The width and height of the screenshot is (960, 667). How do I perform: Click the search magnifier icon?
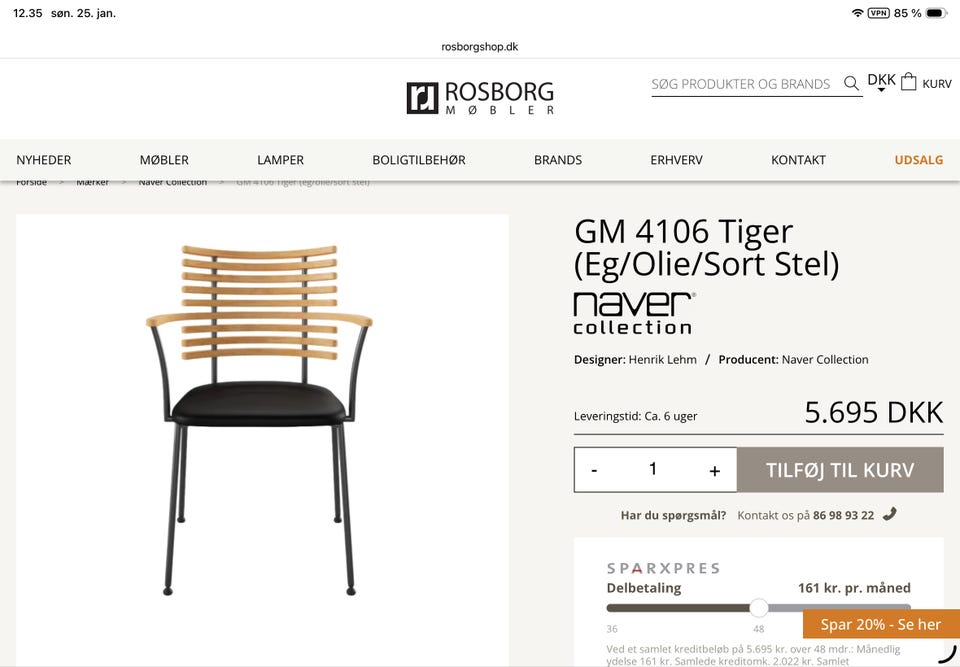tap(851, 83)
